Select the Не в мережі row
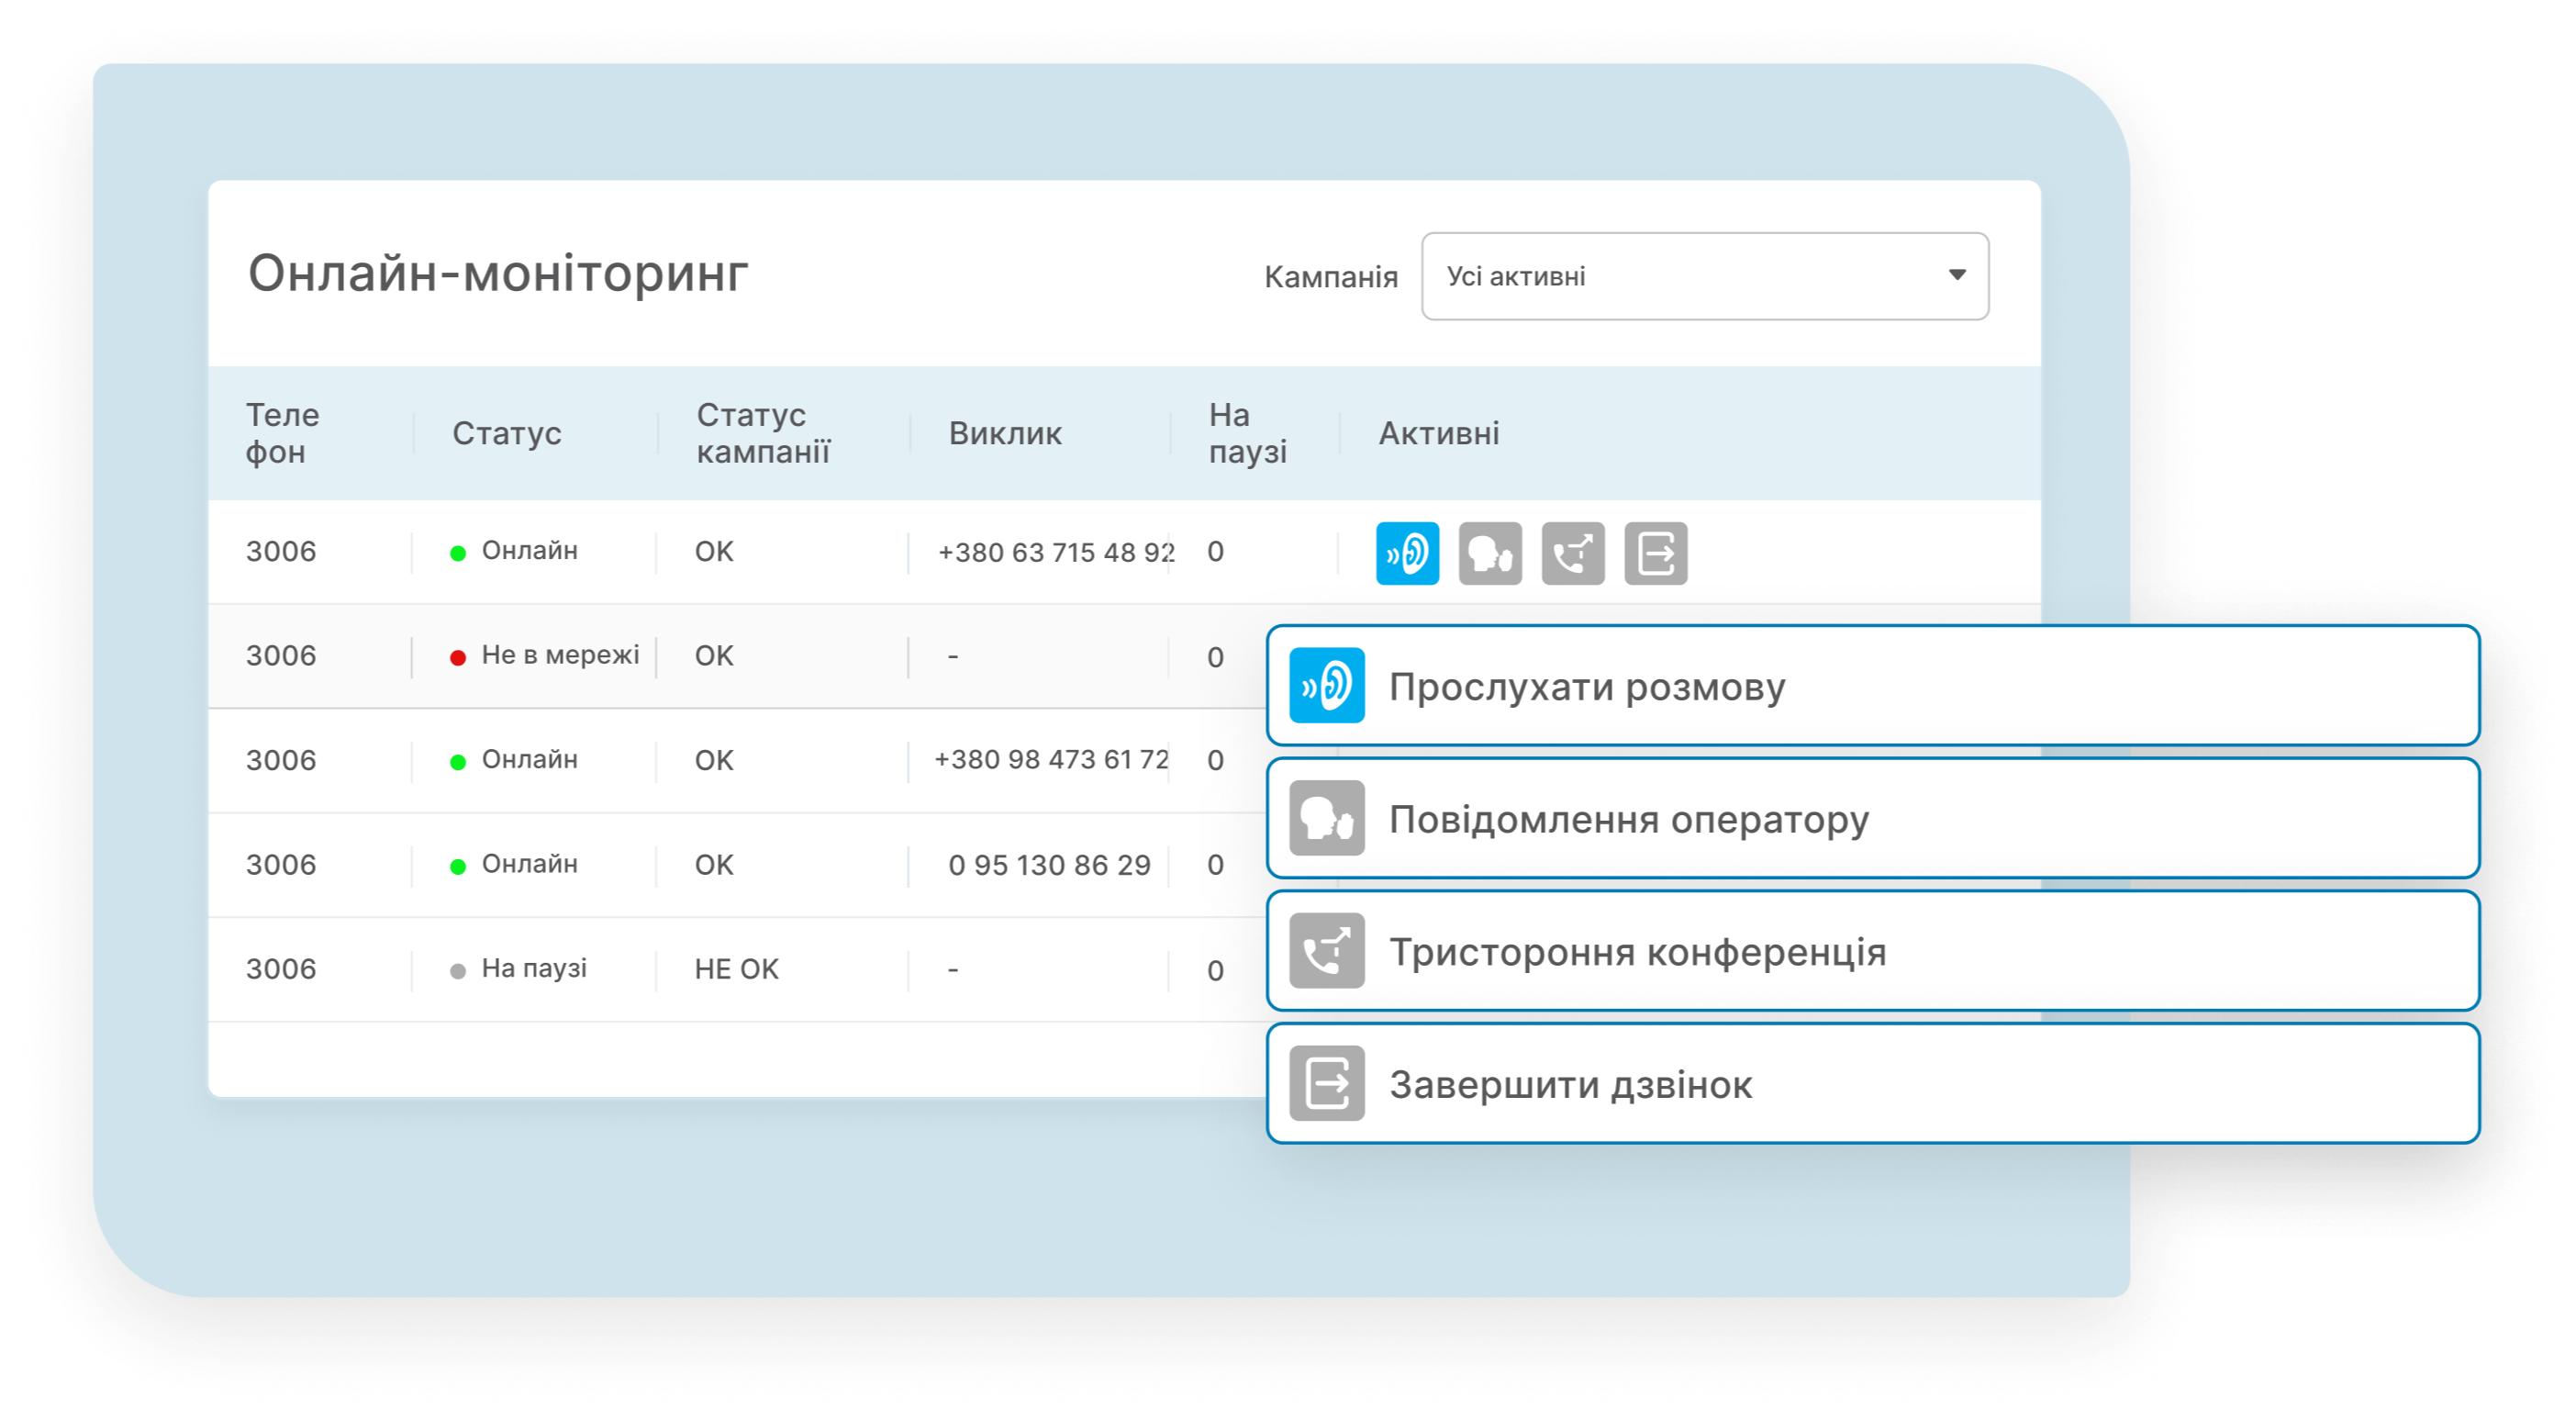The width and height of the screenshot is (2576, 1421). pos(559,656)
